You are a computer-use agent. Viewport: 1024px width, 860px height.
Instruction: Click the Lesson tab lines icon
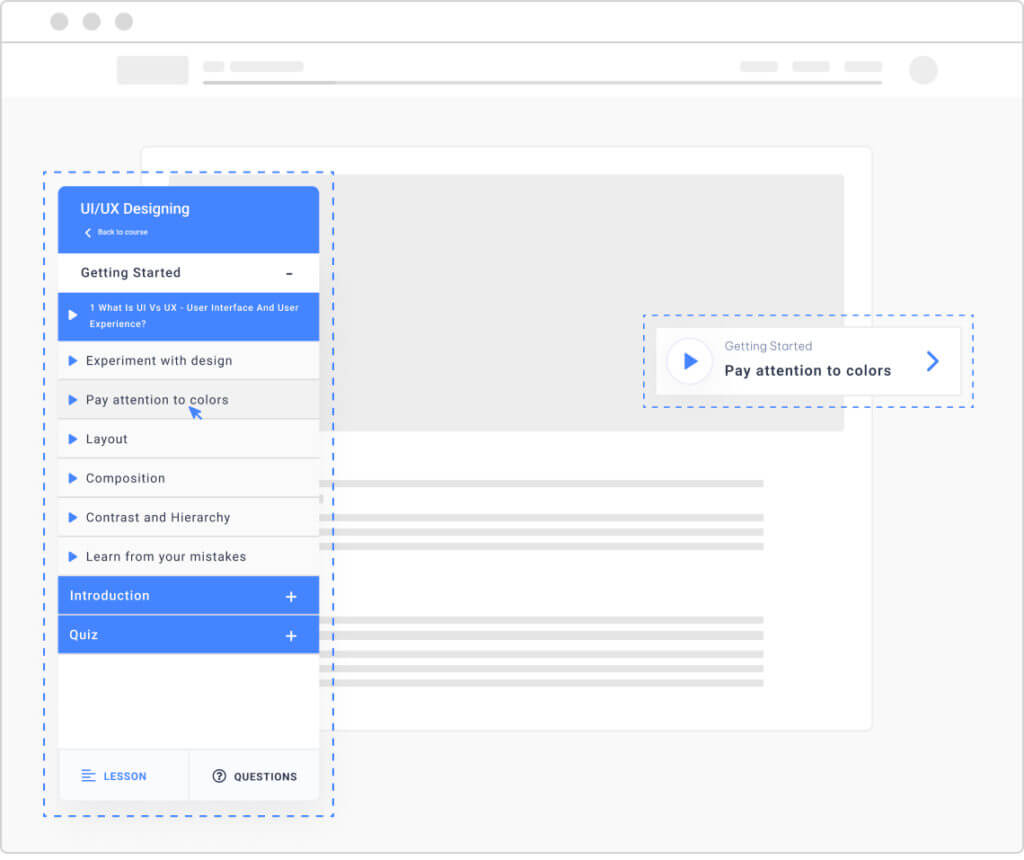88,776
